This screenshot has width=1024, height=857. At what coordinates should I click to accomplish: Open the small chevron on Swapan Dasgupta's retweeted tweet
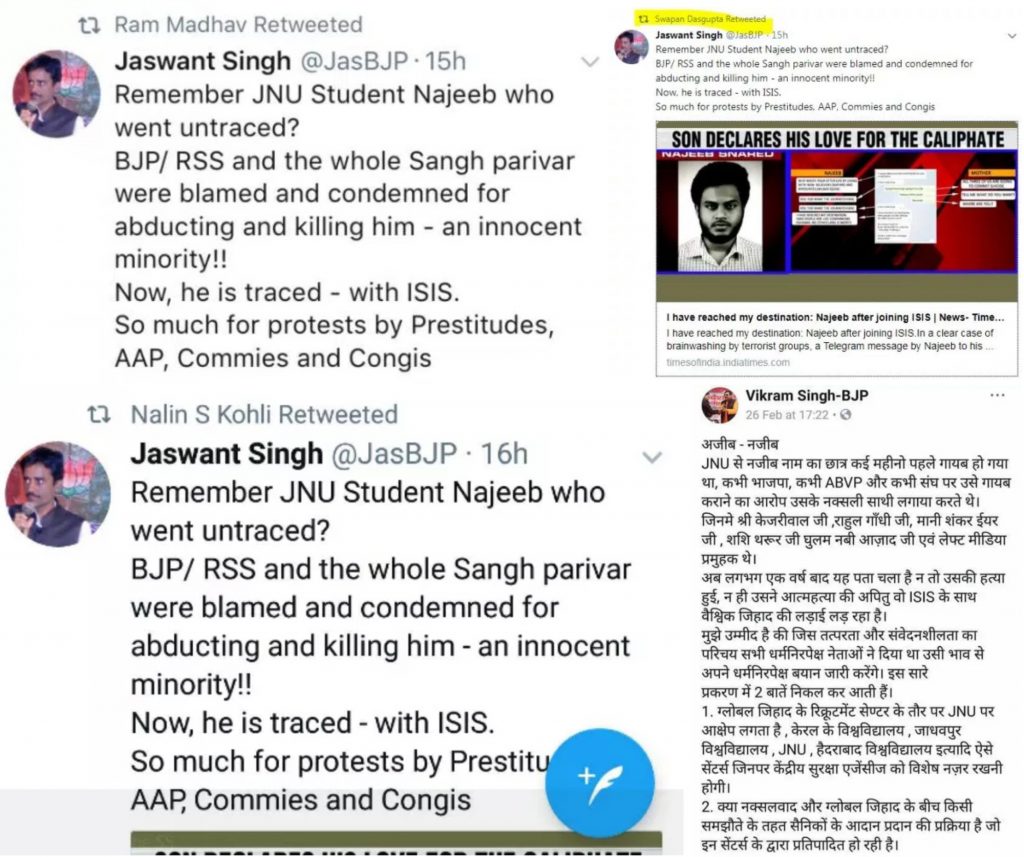1012,37
